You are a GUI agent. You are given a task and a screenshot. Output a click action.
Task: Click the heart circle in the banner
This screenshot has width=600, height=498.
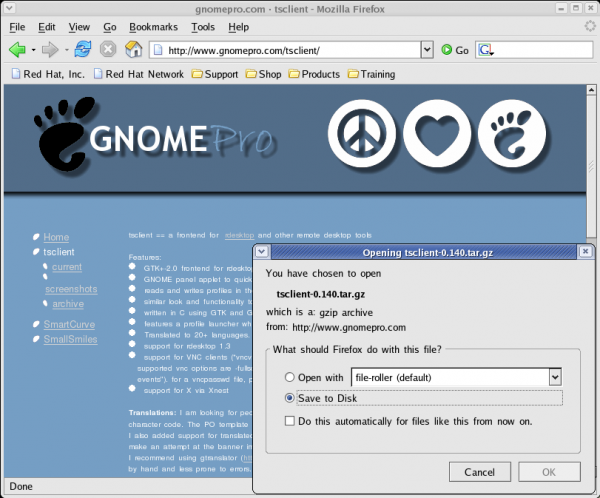(437, 134)
